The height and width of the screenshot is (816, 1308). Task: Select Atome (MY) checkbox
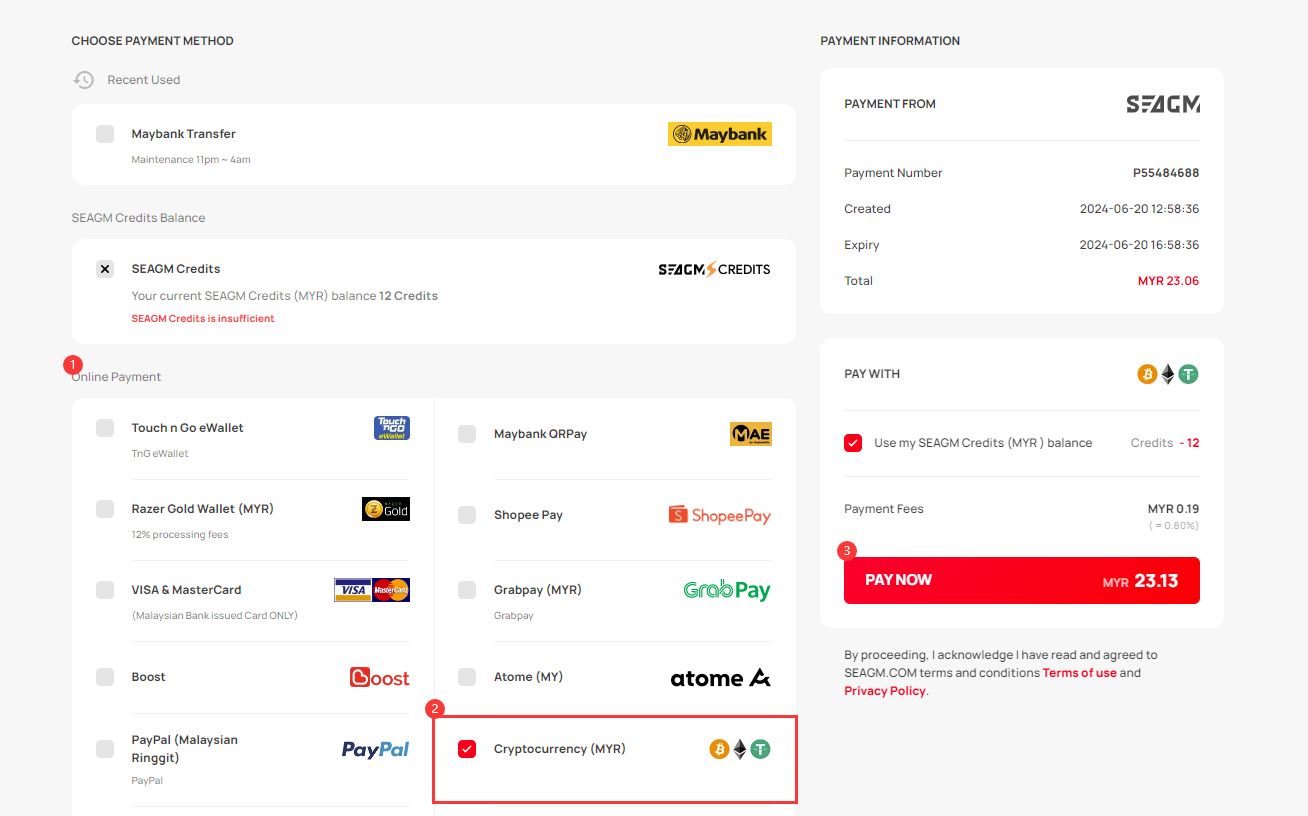(x=467, y=677)
